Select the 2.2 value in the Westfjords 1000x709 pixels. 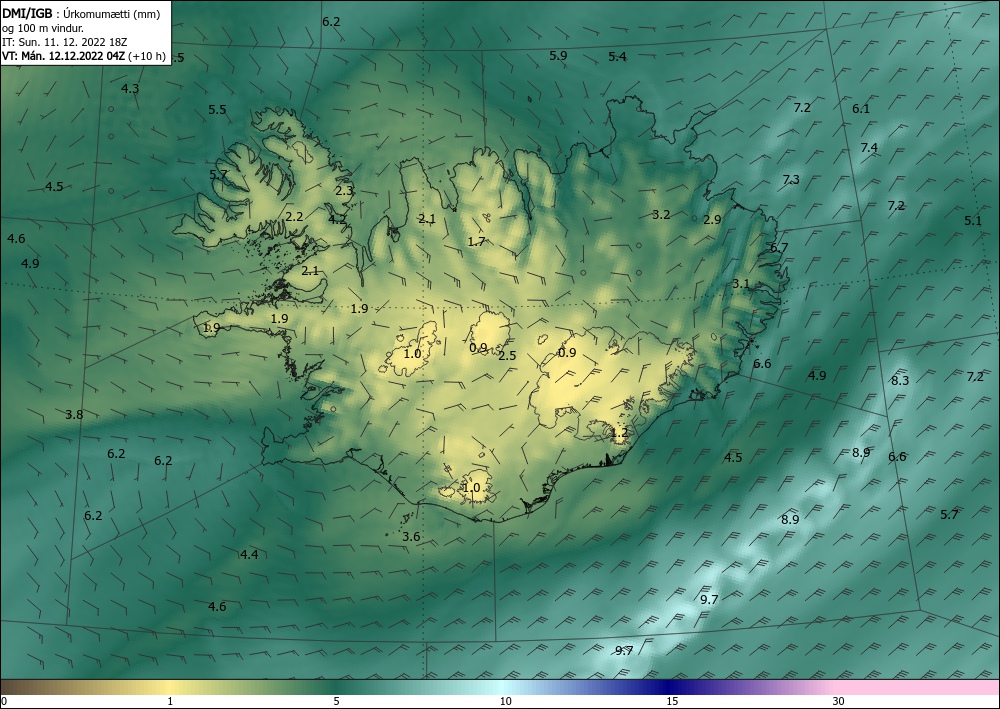coord(294,217)
